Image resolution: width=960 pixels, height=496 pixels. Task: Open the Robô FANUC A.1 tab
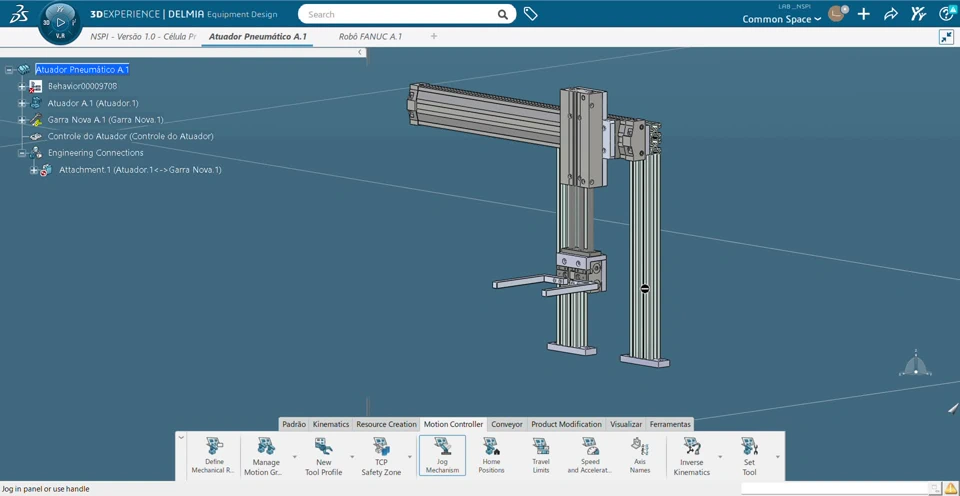click(x=370, y=36)
